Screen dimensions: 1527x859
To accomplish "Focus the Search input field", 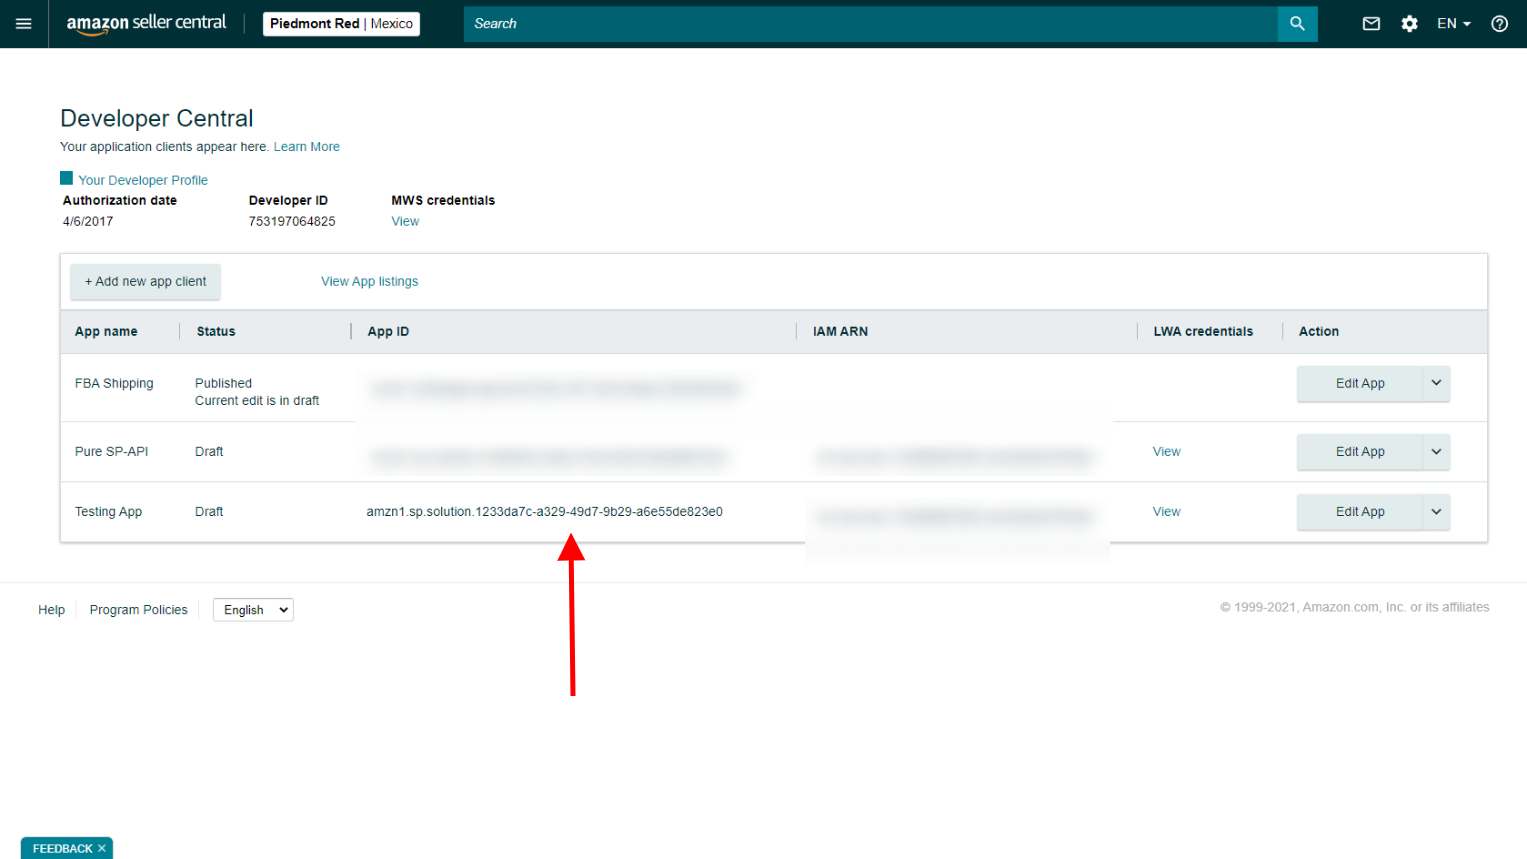I will [x=871, y=24].
